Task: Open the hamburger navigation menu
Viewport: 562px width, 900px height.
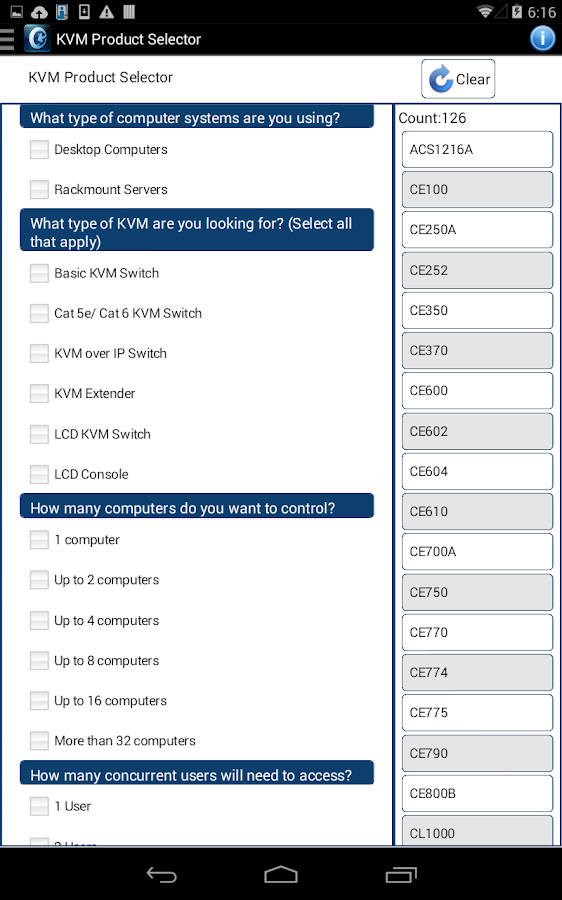Action: tap(7, 39)
